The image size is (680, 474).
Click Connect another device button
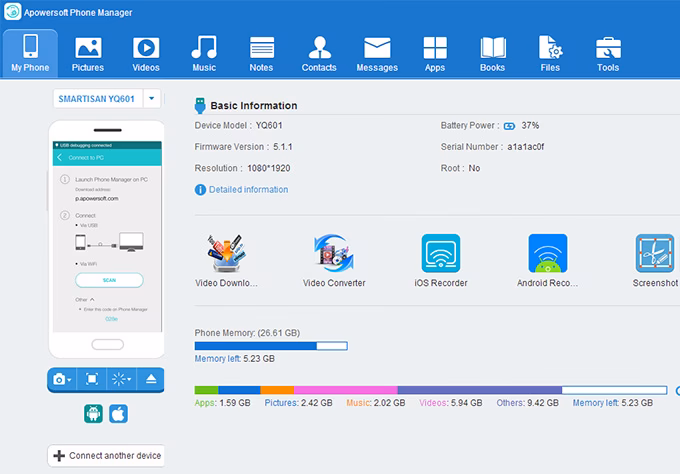coord(106,455)
